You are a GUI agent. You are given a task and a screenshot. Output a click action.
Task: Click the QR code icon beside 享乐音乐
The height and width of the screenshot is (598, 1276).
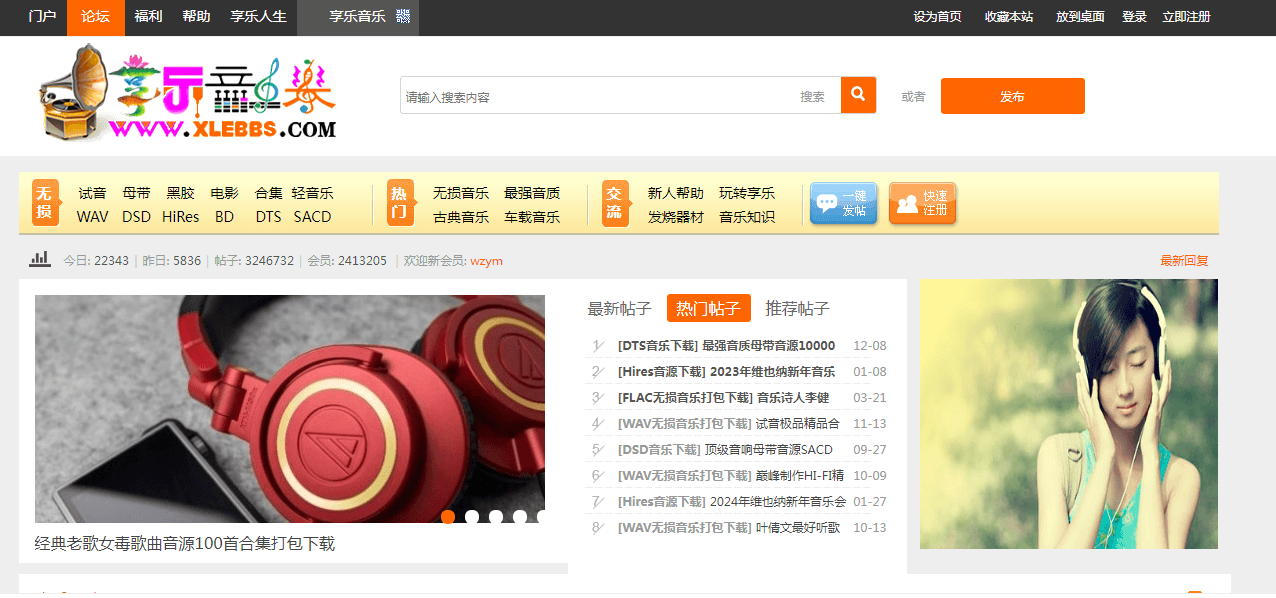pos(402,17)
